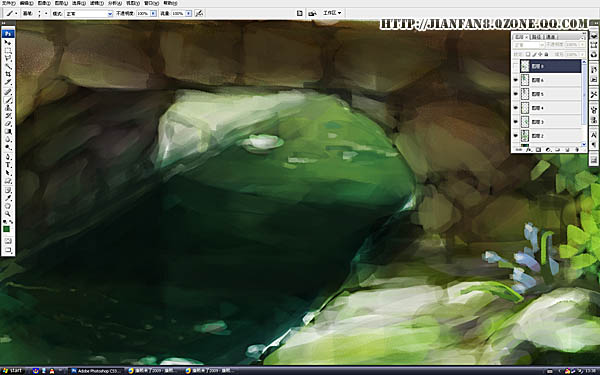Hide the 图层 5 layer
The width and height of the screenshot is (600, 375).
tap(515, 94)
